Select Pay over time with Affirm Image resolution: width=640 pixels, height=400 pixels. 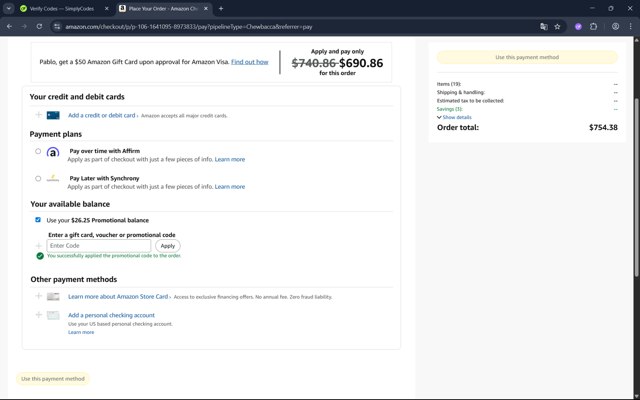pyautogui.click(x=38, y=151)
